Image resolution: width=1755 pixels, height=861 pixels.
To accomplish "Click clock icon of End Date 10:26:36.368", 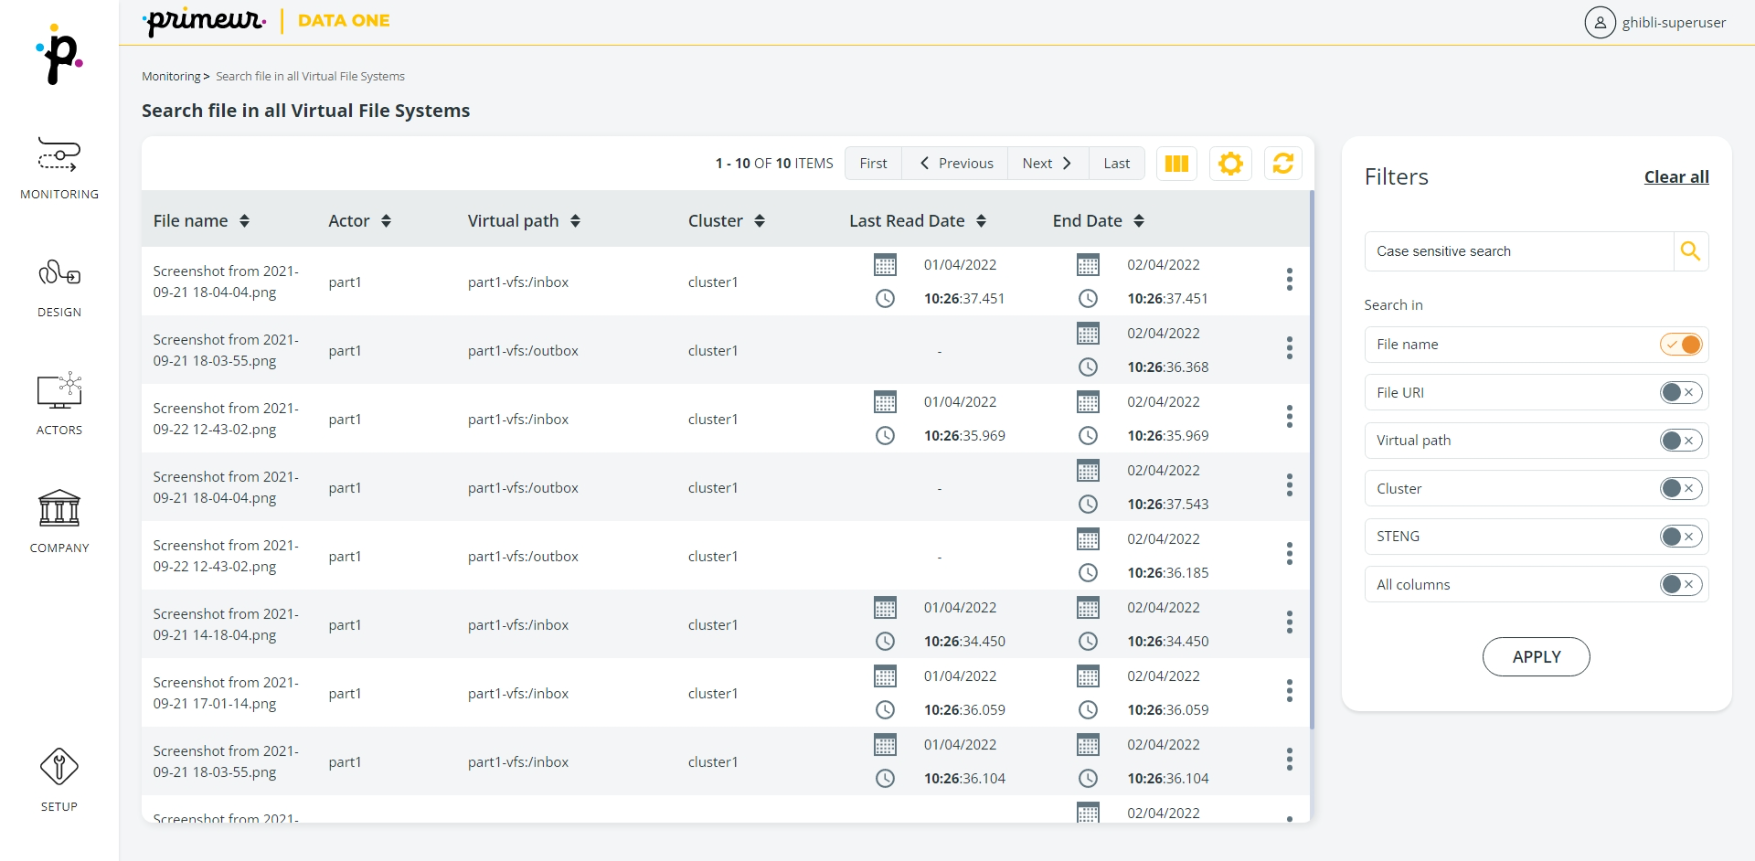I will pyautogui.click(x=1088, y=367).
